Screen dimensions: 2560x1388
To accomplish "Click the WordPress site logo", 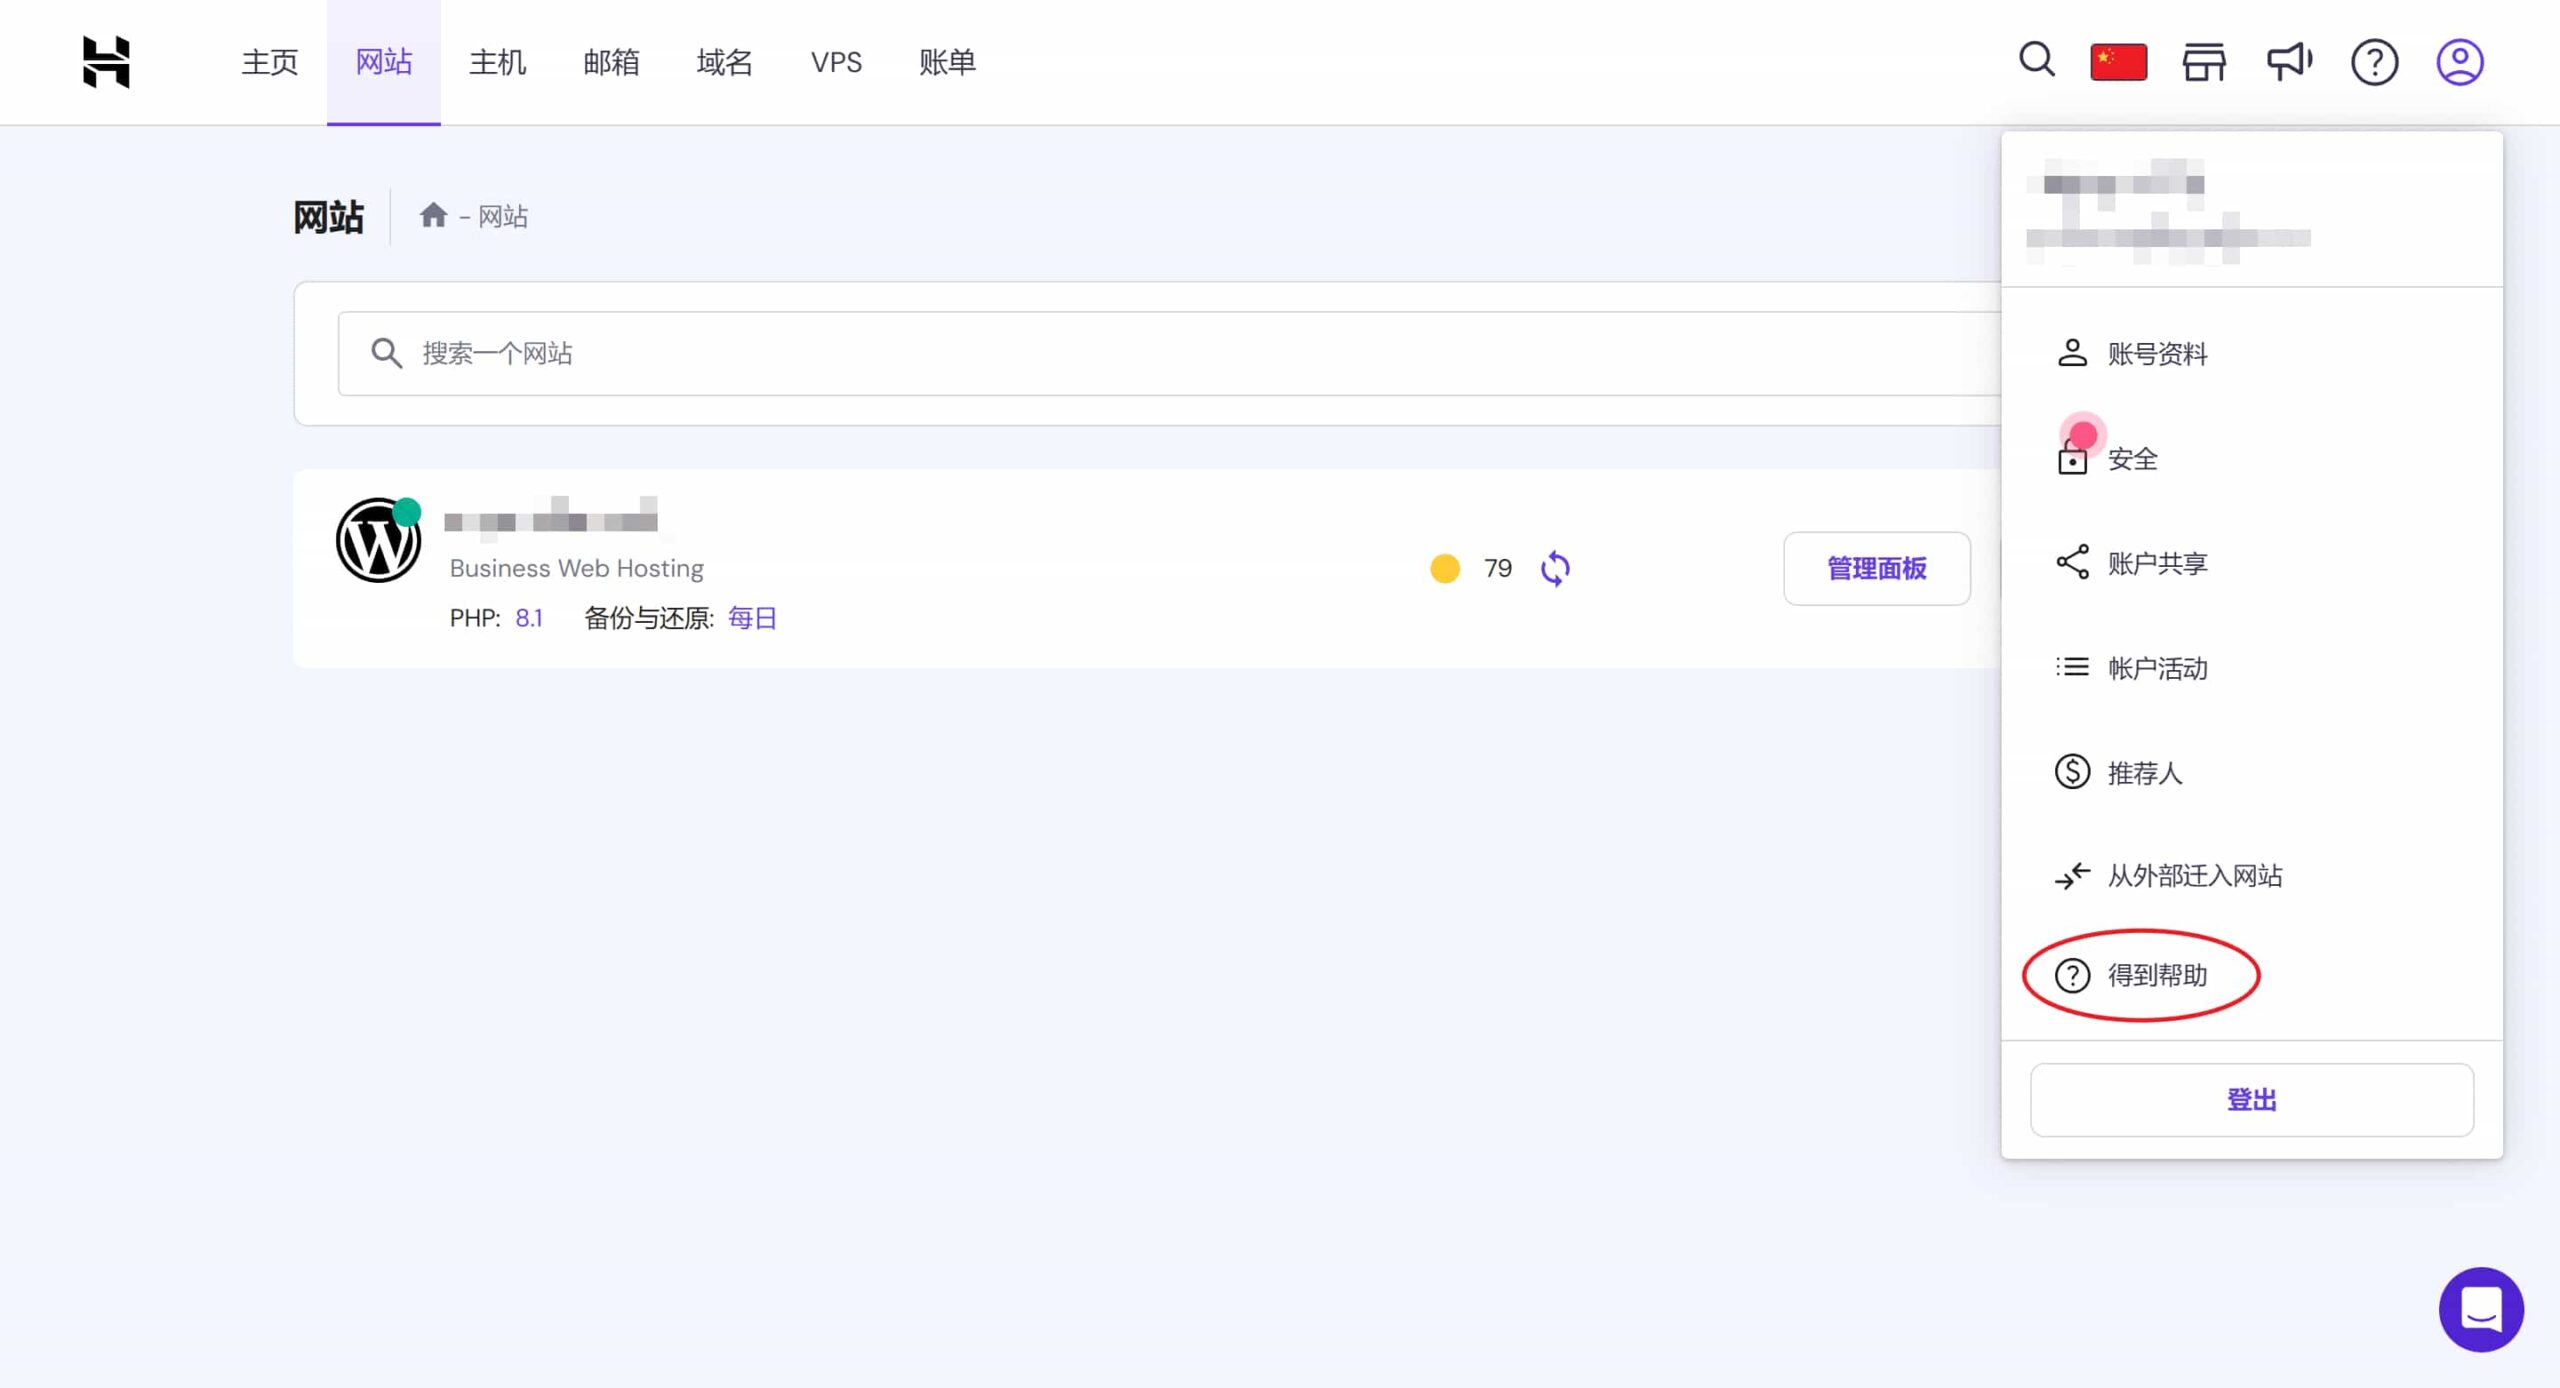I will (378, 541).
